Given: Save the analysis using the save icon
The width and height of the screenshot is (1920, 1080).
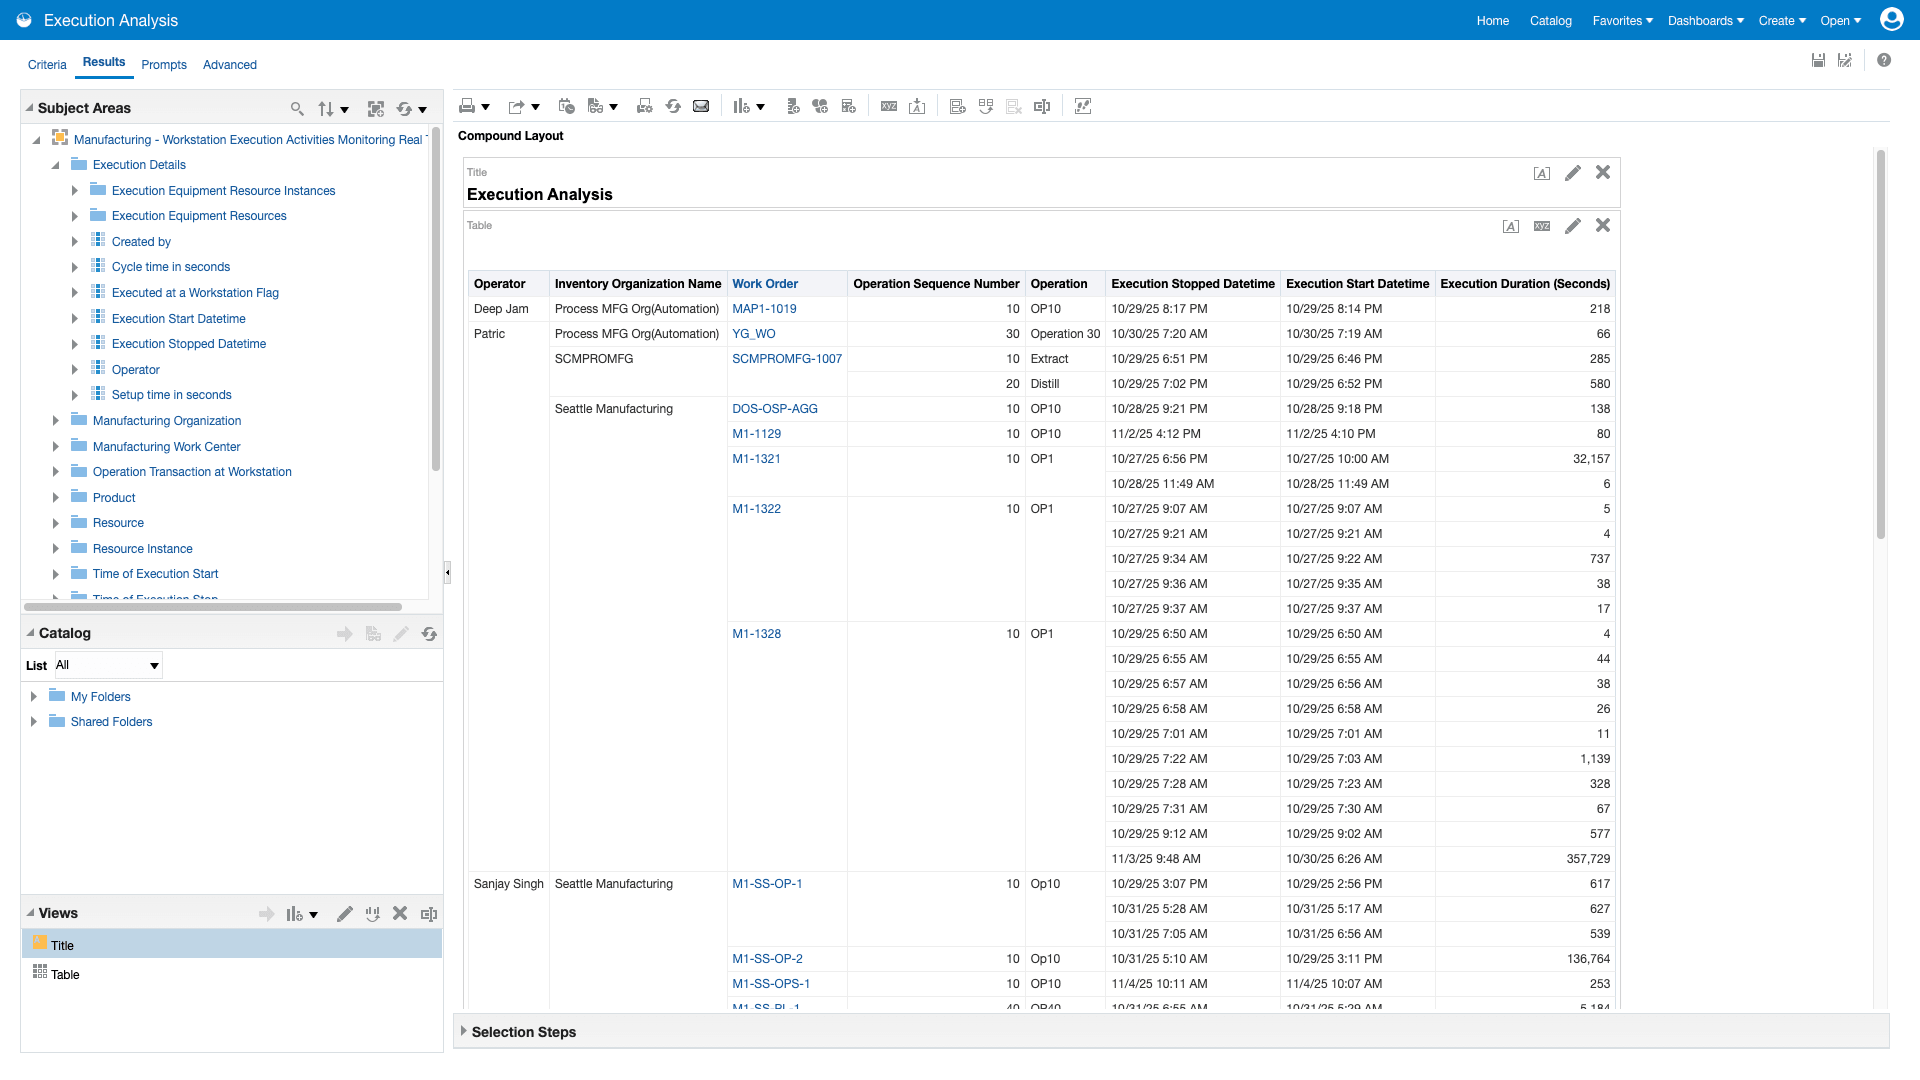Looking at the screenshot, I should tap(1818, 60).
